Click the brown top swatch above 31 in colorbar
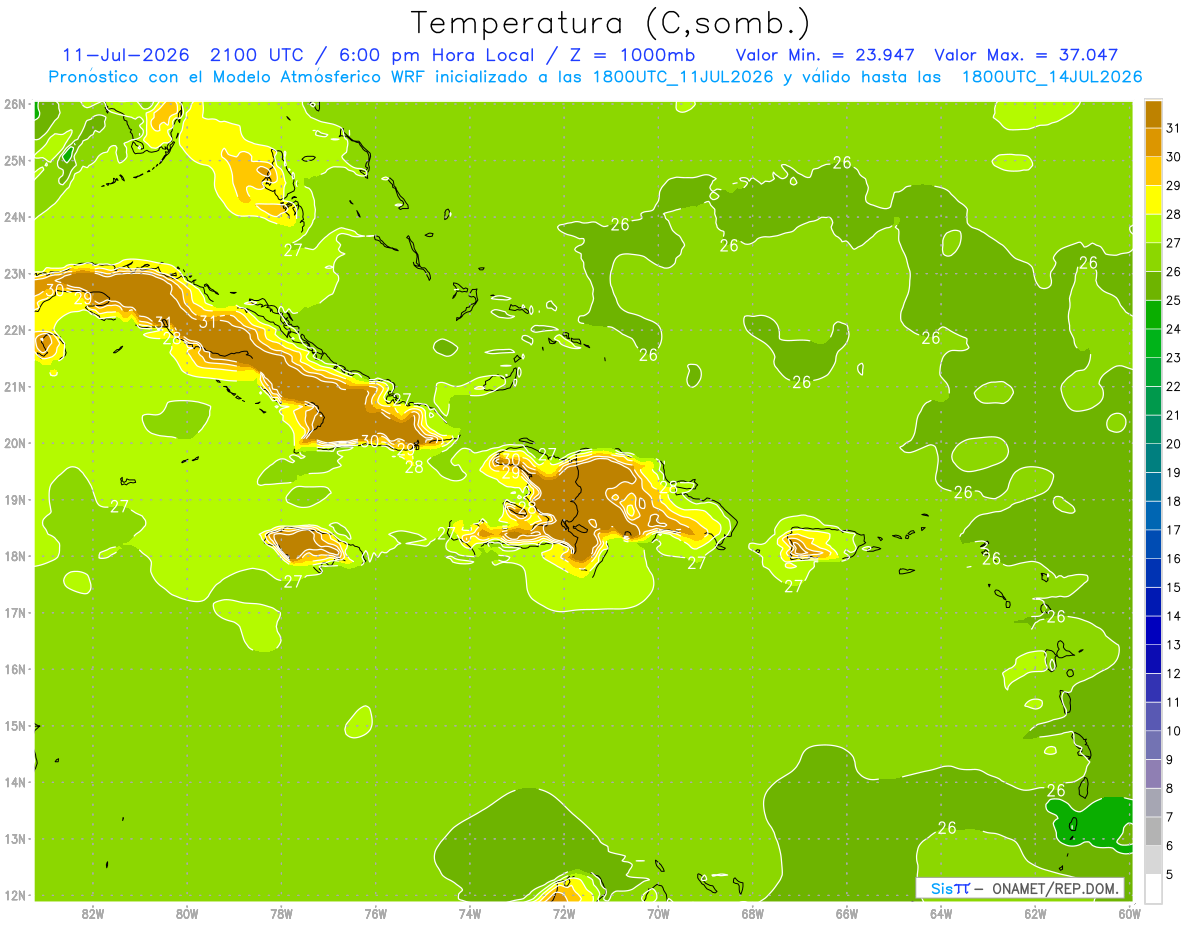 [x=1153, y=113]
